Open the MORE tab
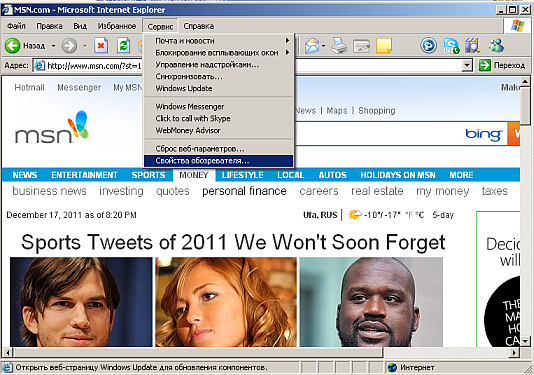534x375 pixels. click(461, 175)
